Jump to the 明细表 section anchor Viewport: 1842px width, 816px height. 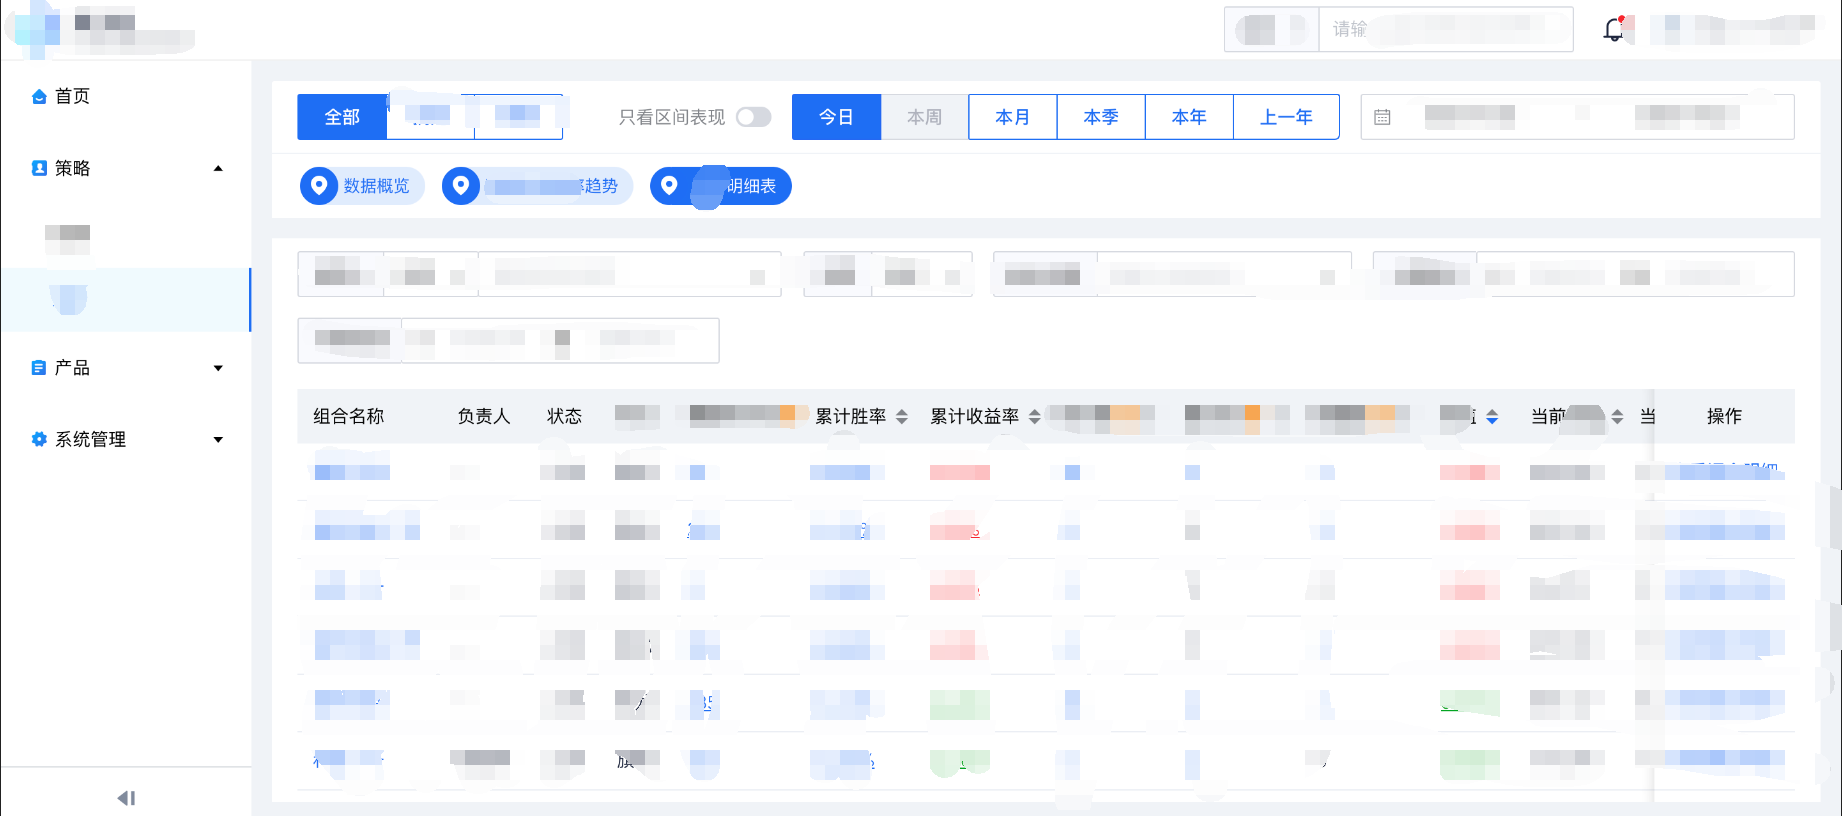(720, 186)
